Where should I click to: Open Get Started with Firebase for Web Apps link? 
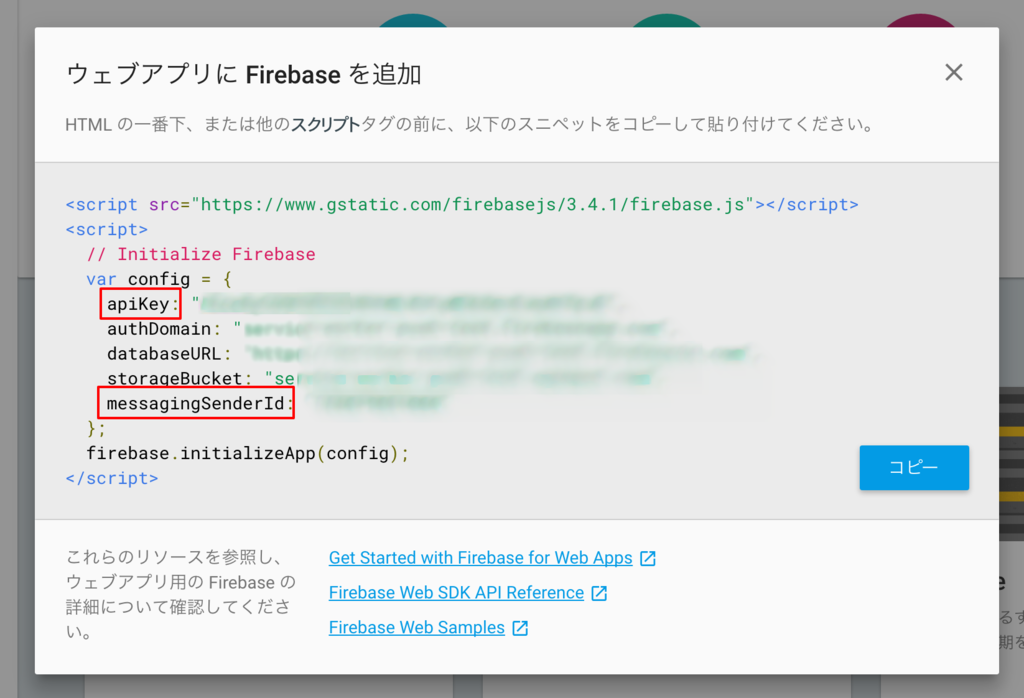pos(481,558)
